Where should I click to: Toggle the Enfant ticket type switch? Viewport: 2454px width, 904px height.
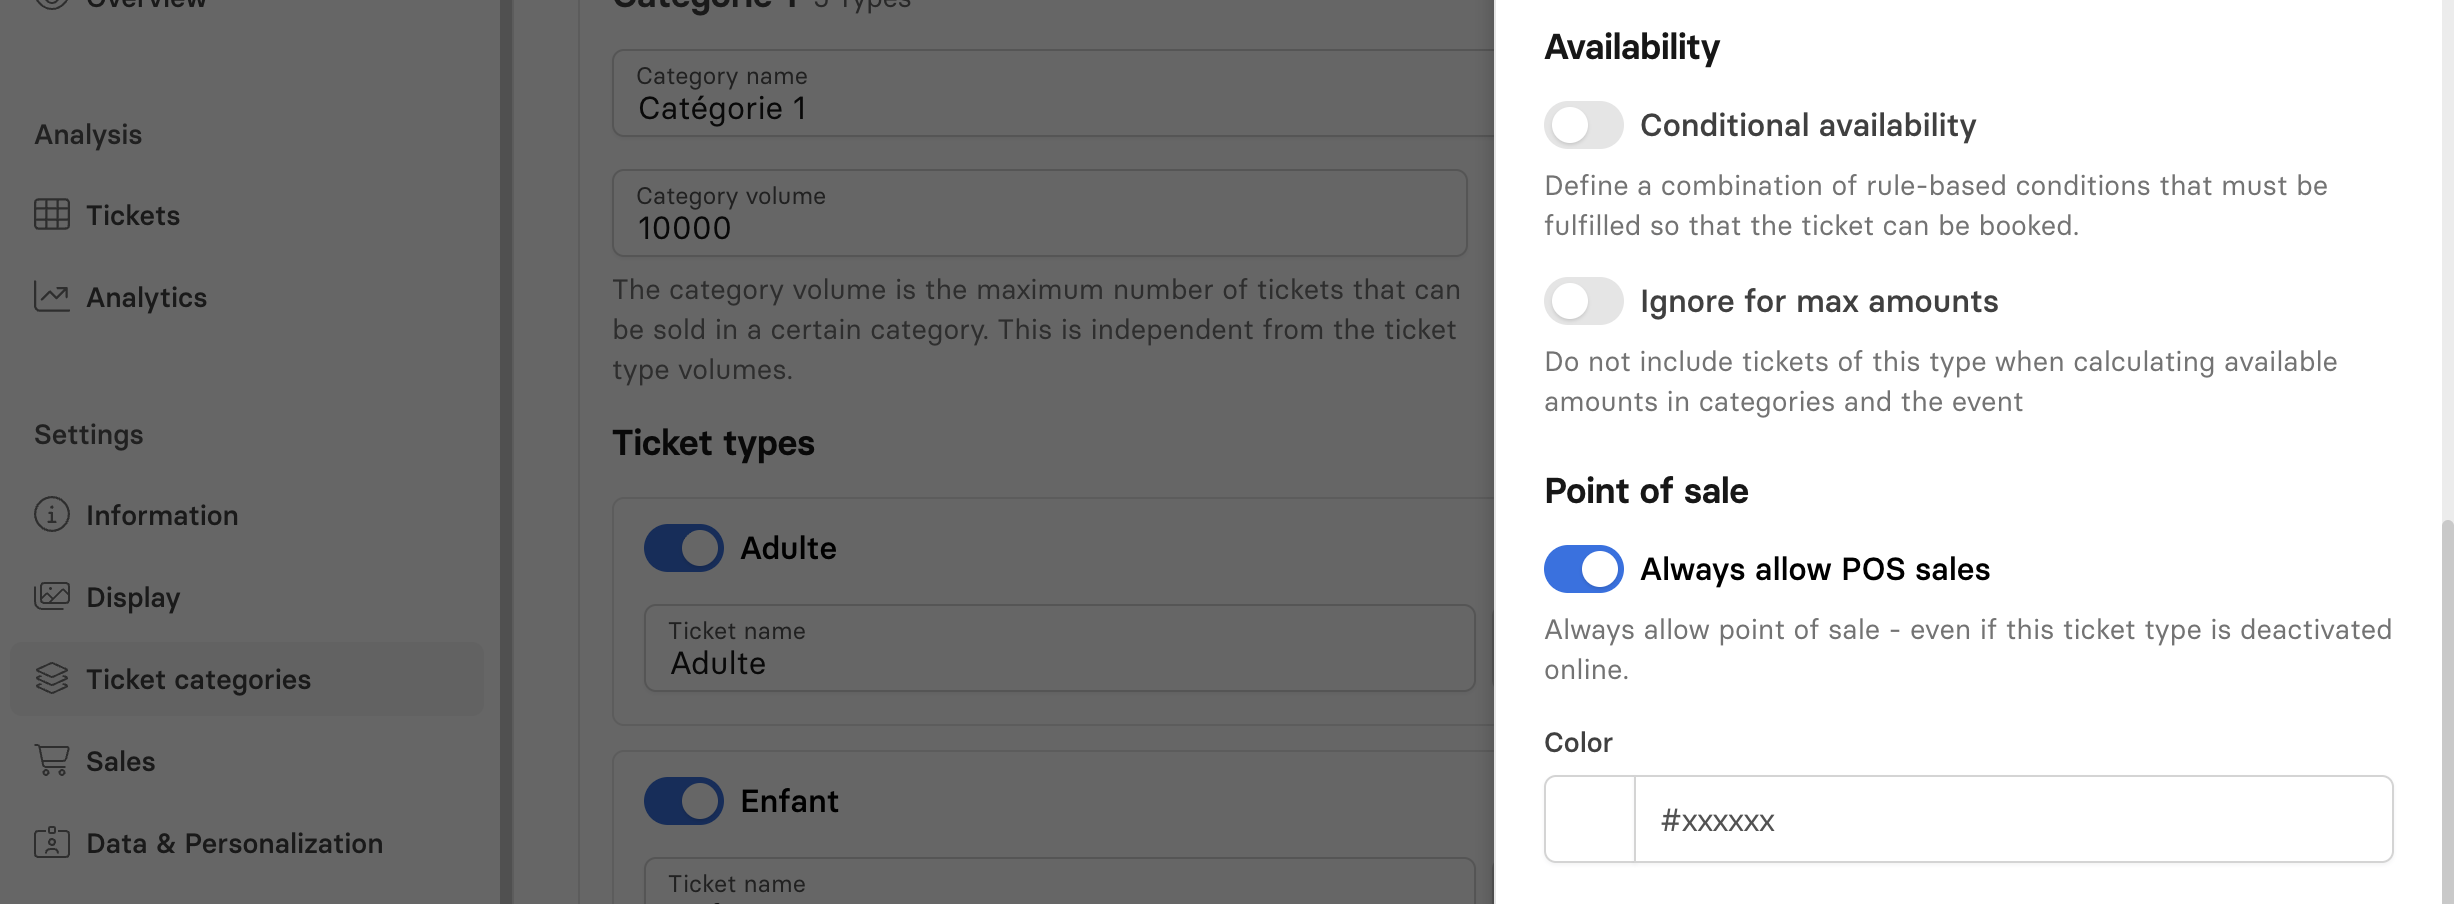(683, 801)
